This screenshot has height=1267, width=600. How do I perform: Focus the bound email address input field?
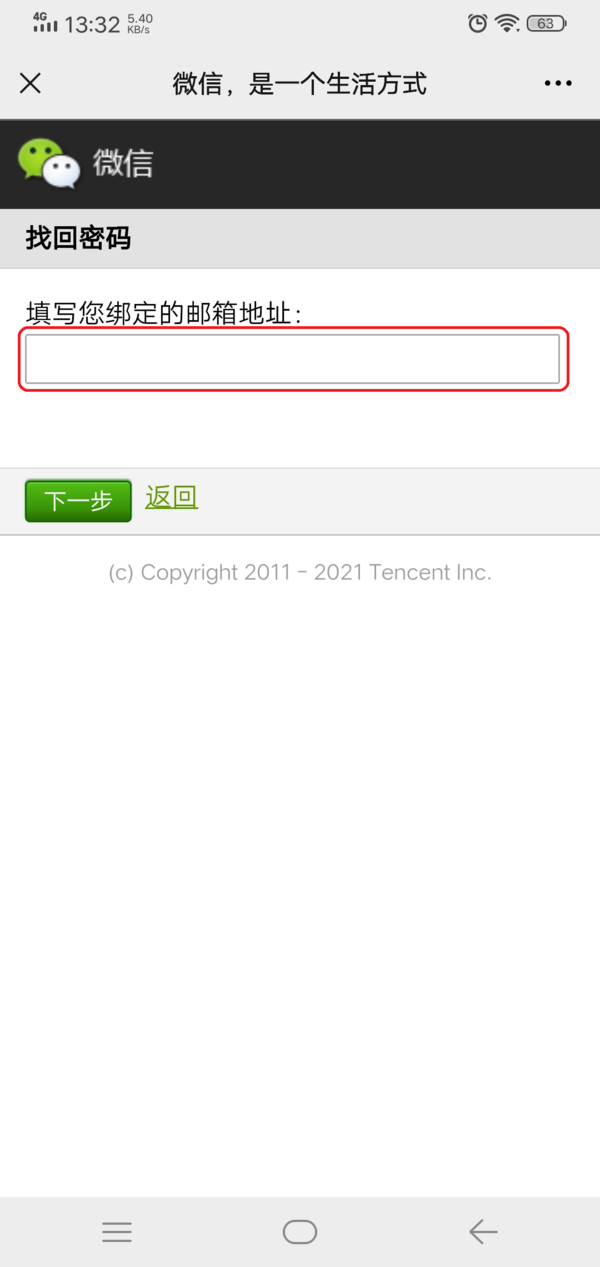click(292, 359)
